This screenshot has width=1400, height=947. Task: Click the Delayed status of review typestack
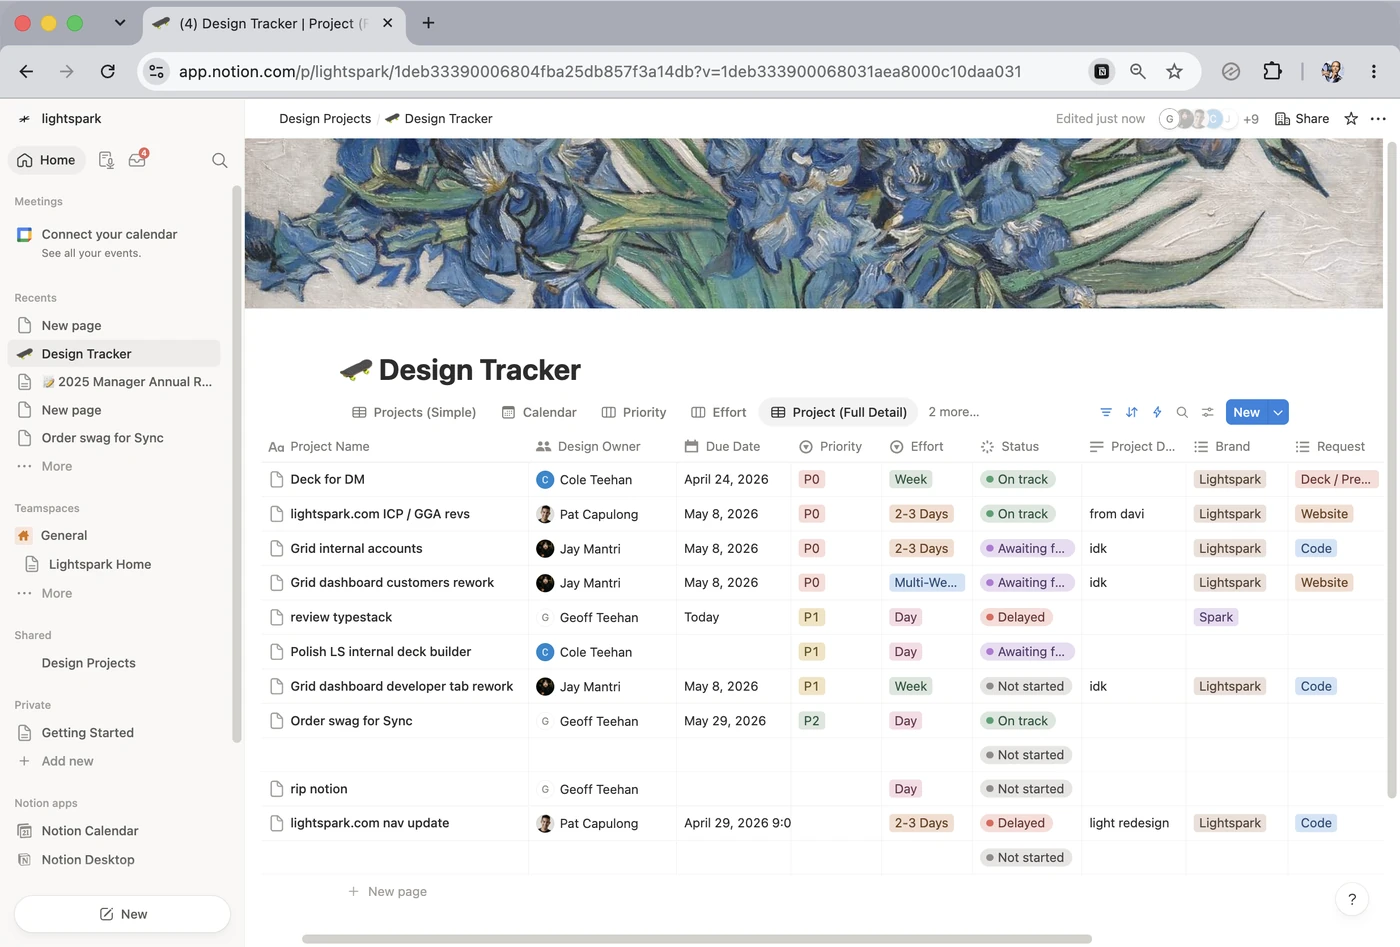pos(1015,617)
